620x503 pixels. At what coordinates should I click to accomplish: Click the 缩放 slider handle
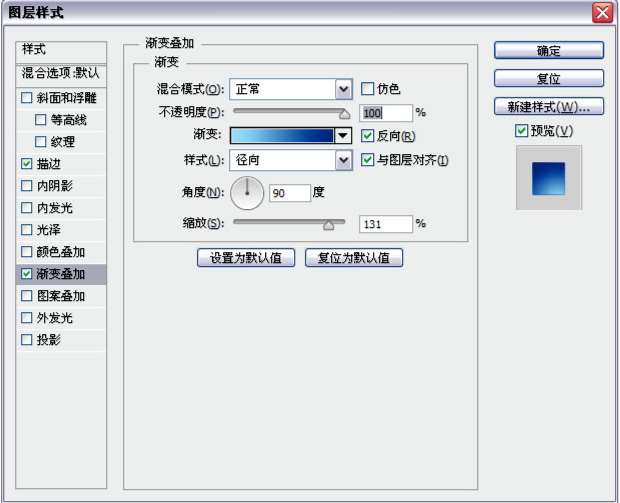[329, 225]
